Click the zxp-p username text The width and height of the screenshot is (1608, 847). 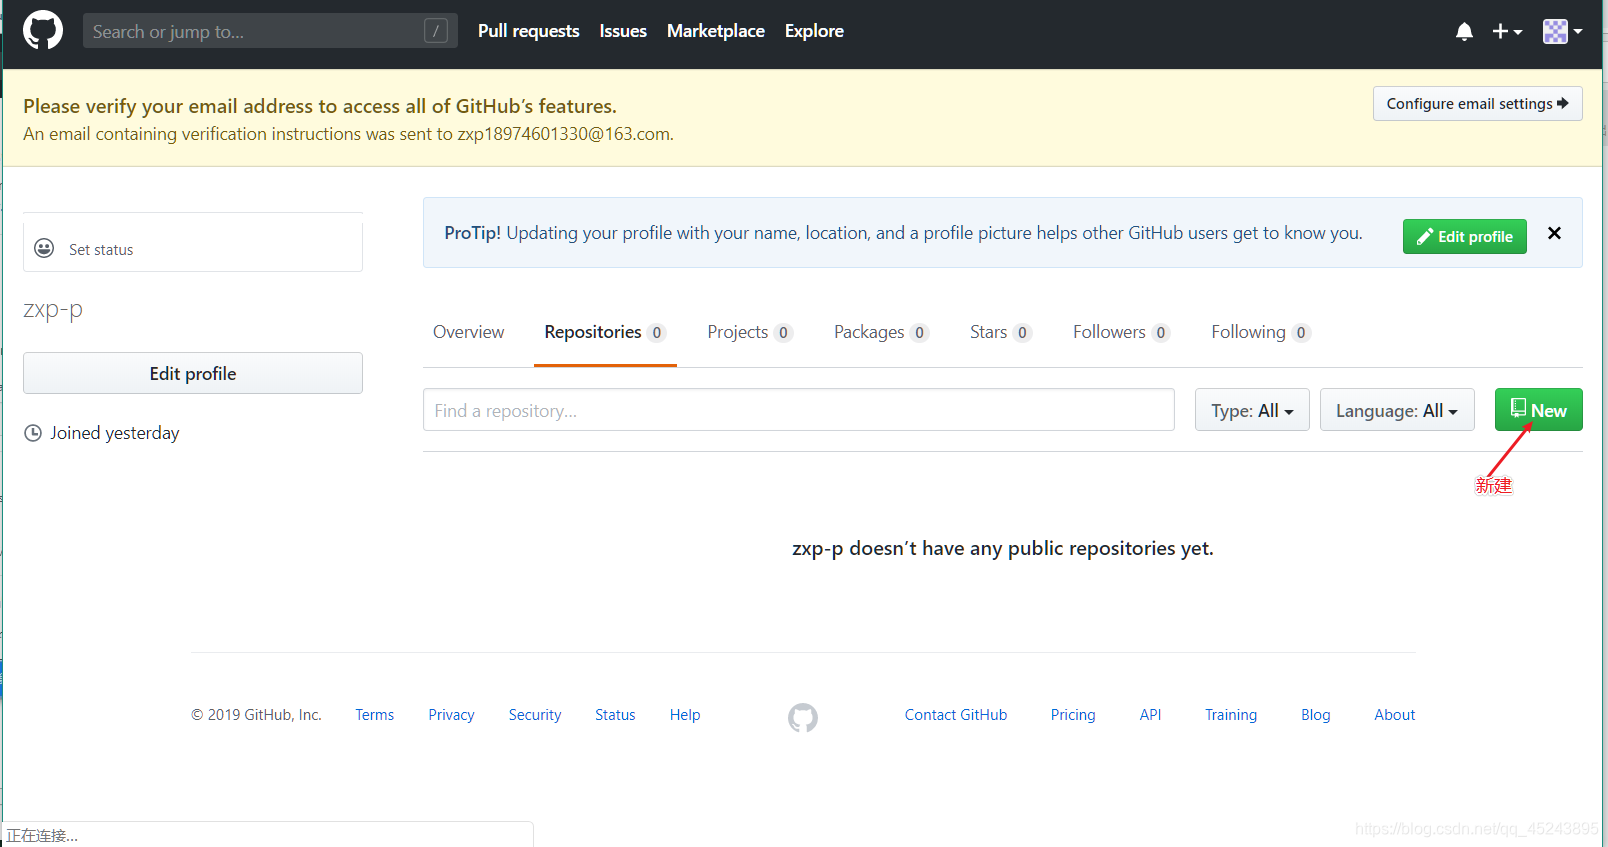click(x=53, y=310)
